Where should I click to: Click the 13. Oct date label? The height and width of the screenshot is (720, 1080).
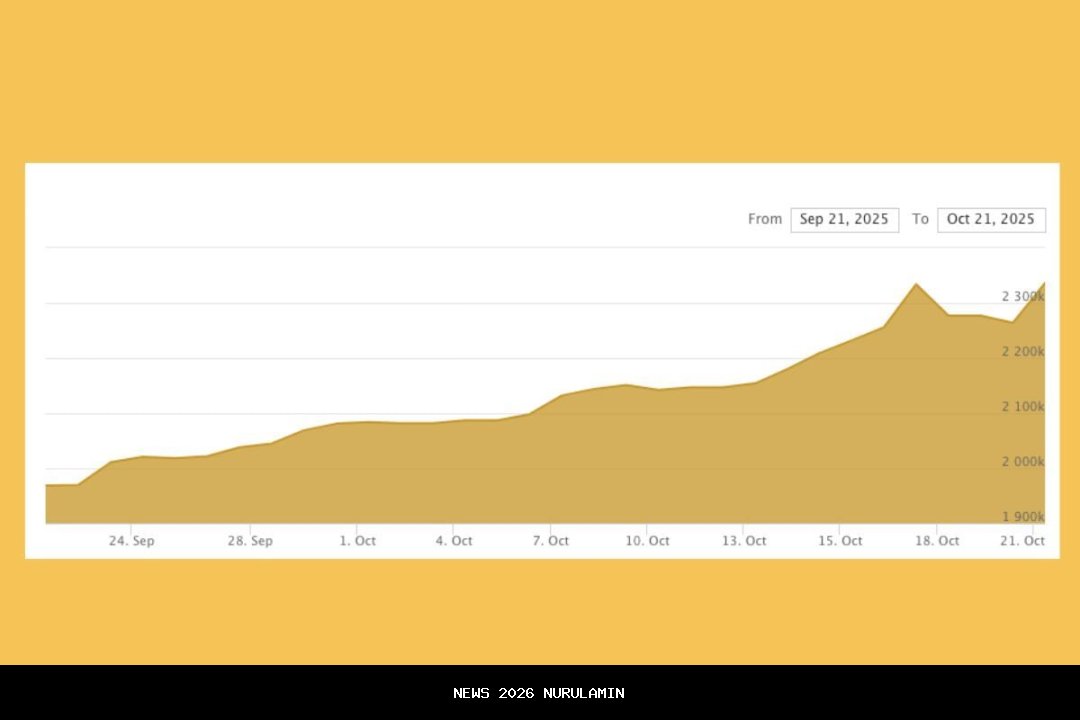(x=744, y=541)
